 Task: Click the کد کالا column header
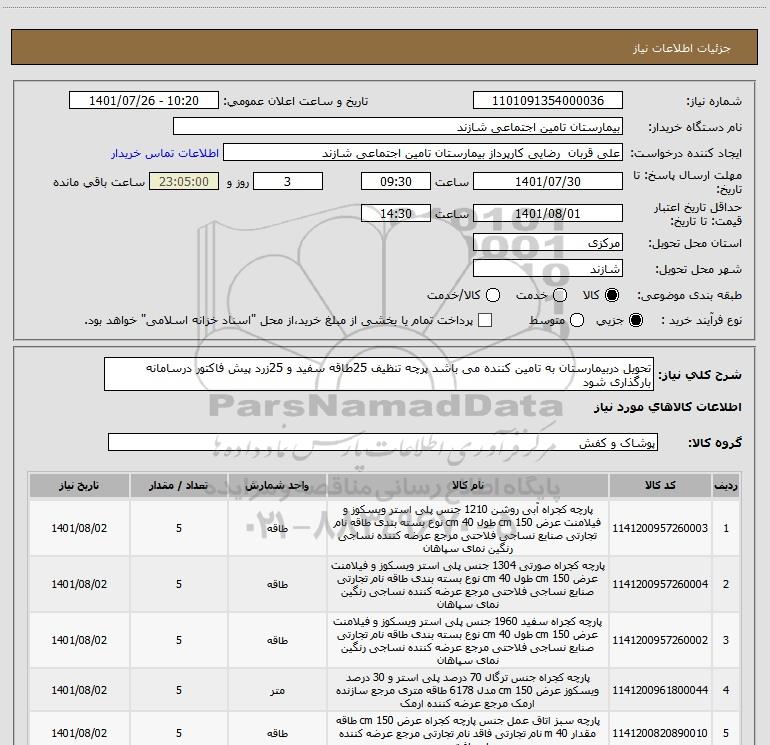(660, 485)
